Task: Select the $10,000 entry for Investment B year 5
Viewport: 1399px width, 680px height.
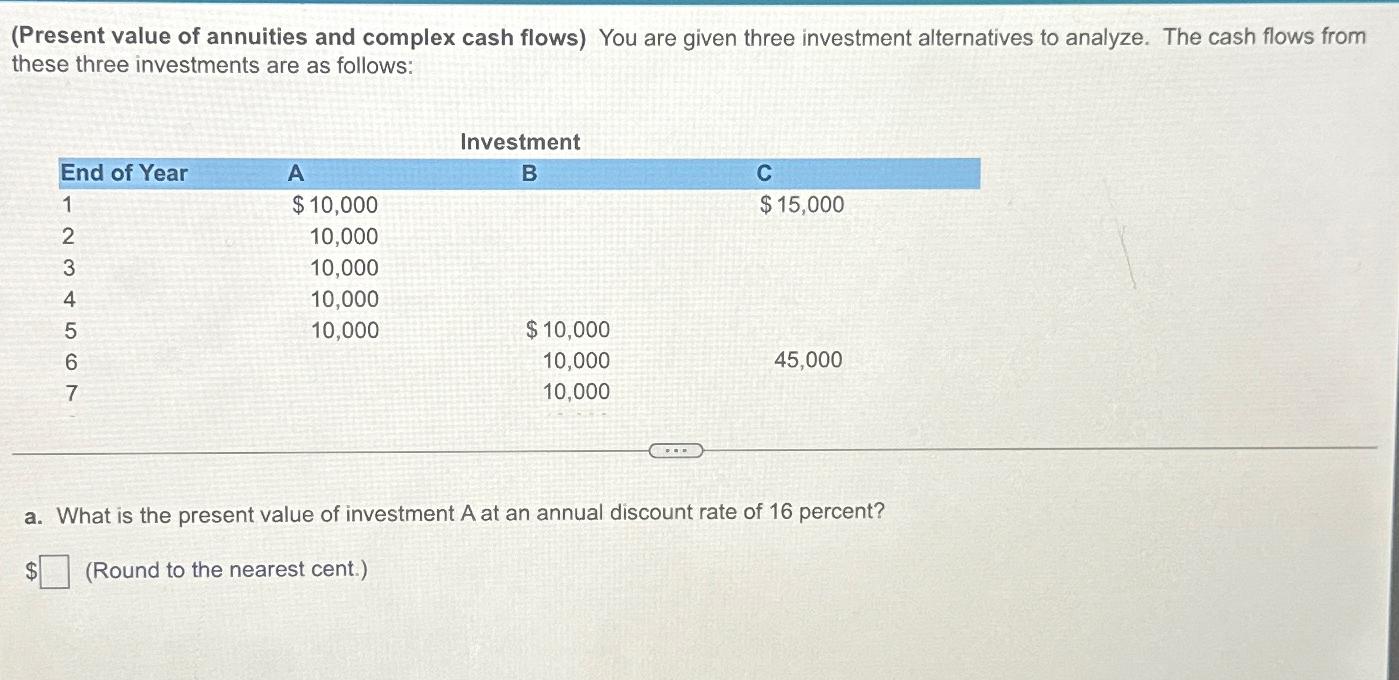Action: click(567, 328)
